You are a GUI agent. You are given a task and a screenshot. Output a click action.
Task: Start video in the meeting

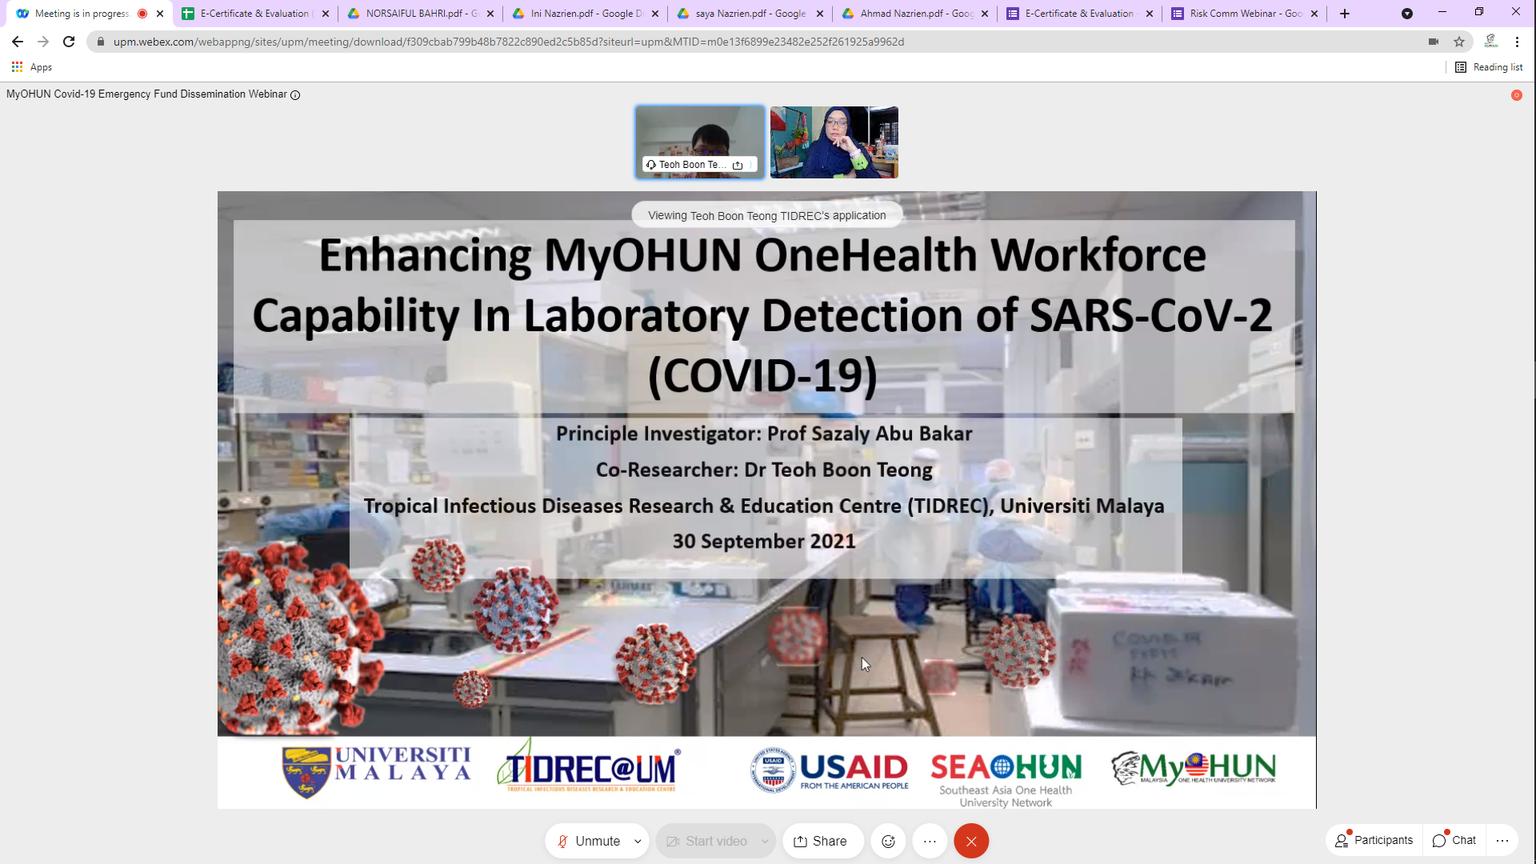pos(705,841)
